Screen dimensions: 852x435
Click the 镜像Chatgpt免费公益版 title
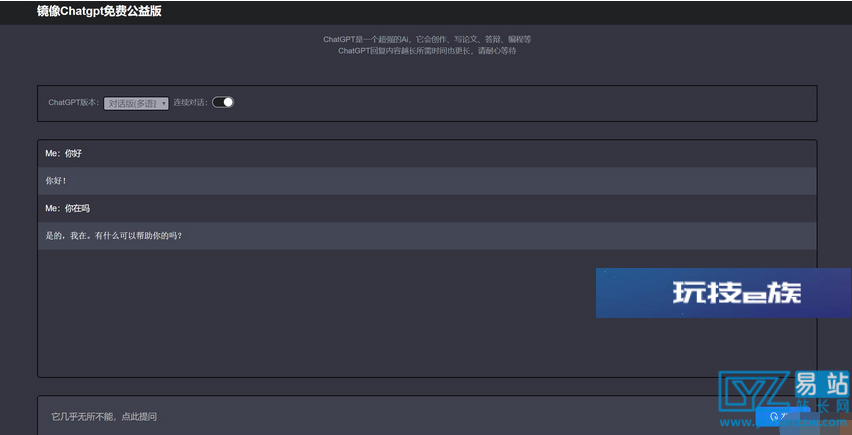[x=99, y=11]
